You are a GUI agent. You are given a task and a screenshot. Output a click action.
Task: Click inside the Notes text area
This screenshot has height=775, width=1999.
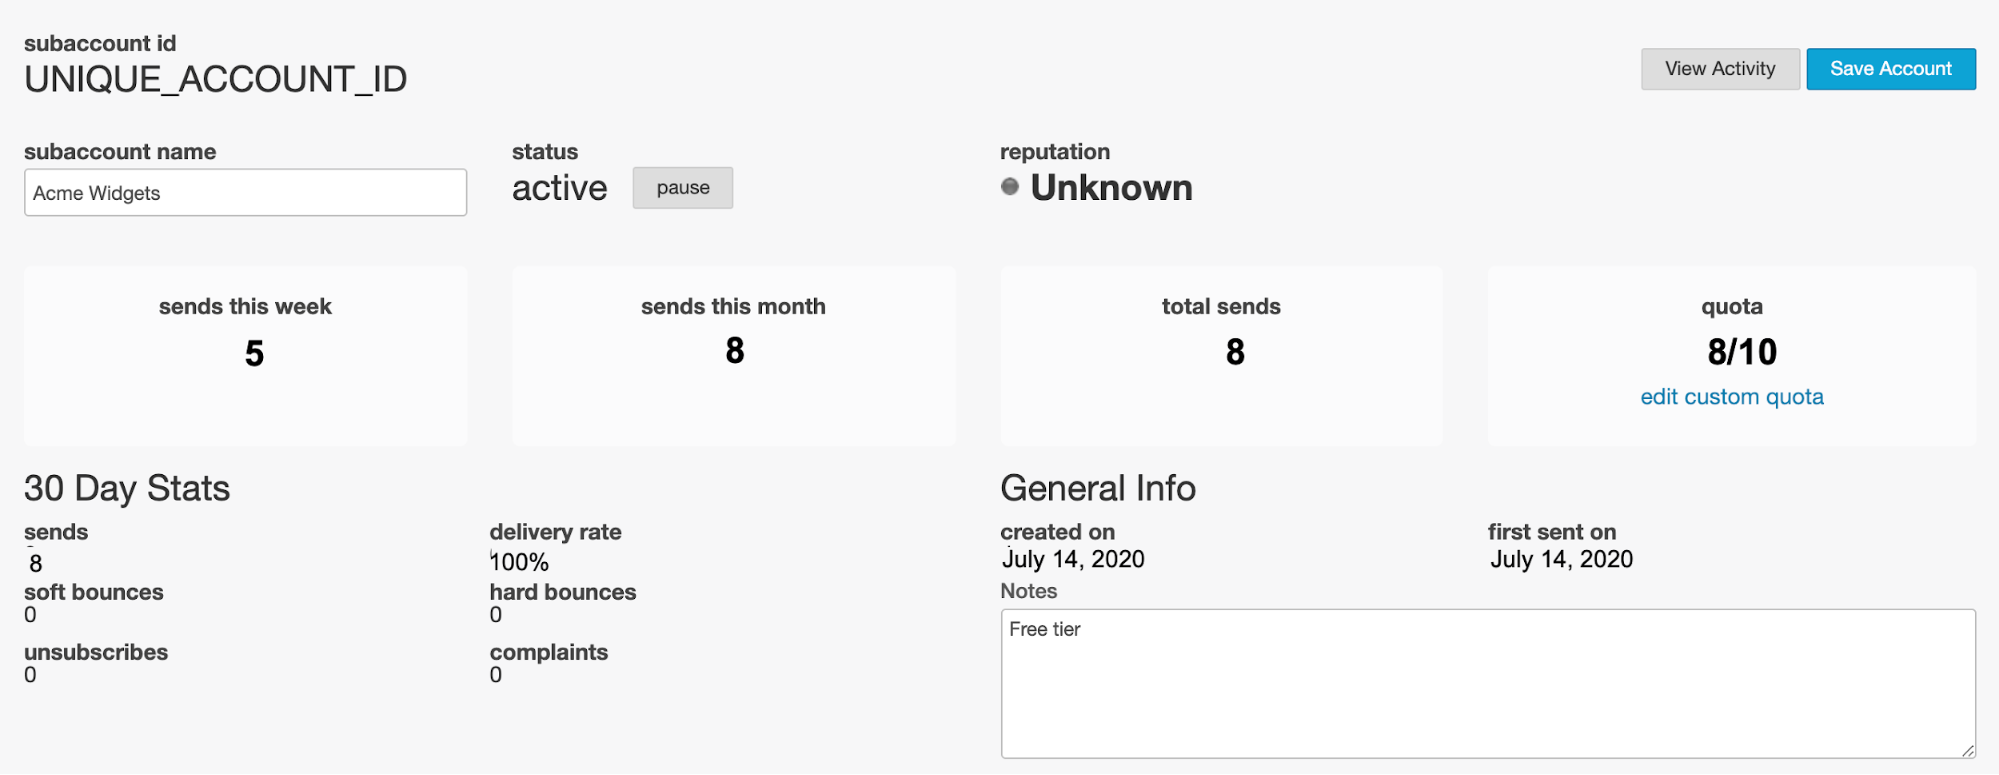pyautogui.click(x=1488, y=684)
